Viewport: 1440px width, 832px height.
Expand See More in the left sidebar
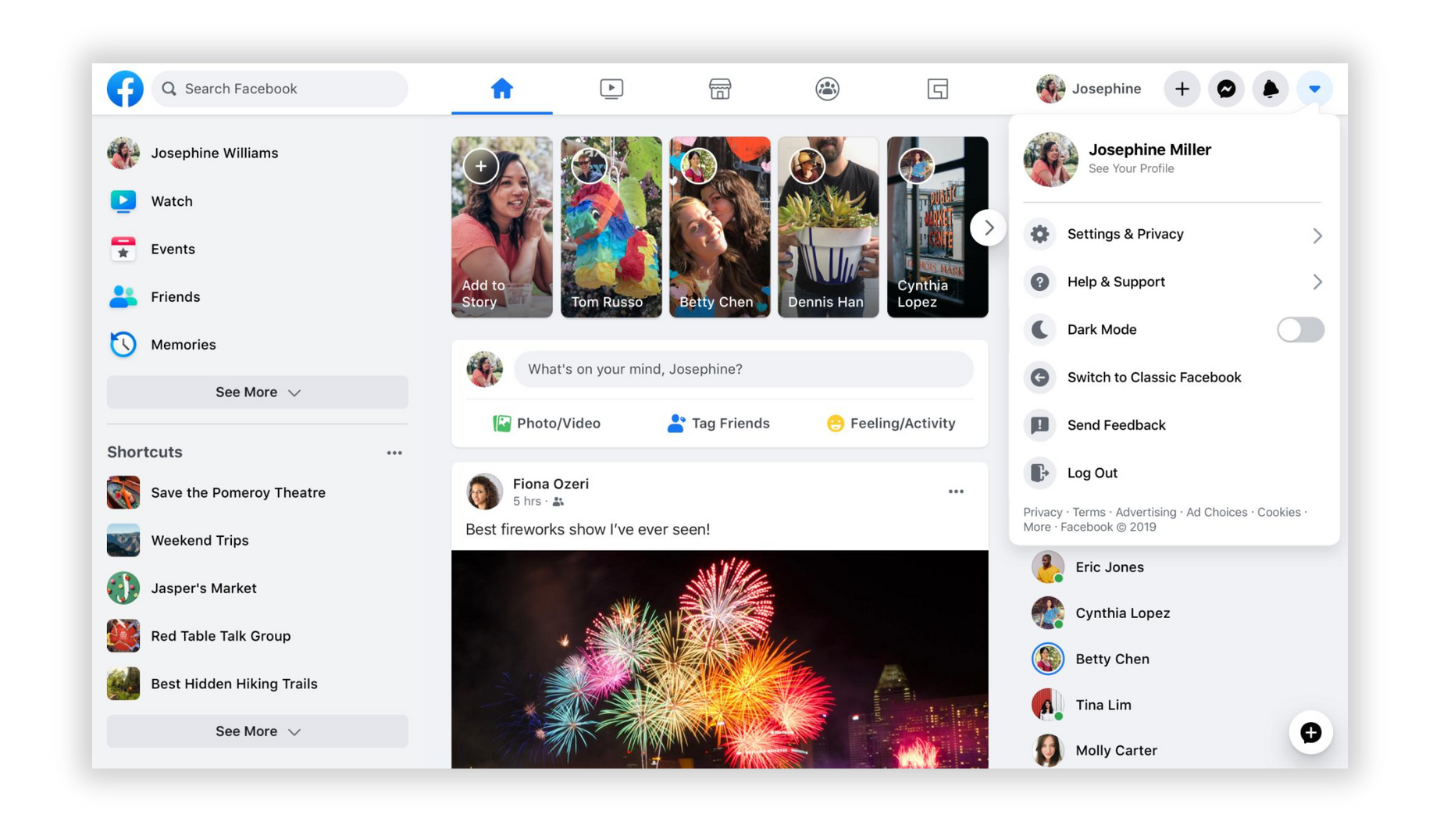pos(257,391)
